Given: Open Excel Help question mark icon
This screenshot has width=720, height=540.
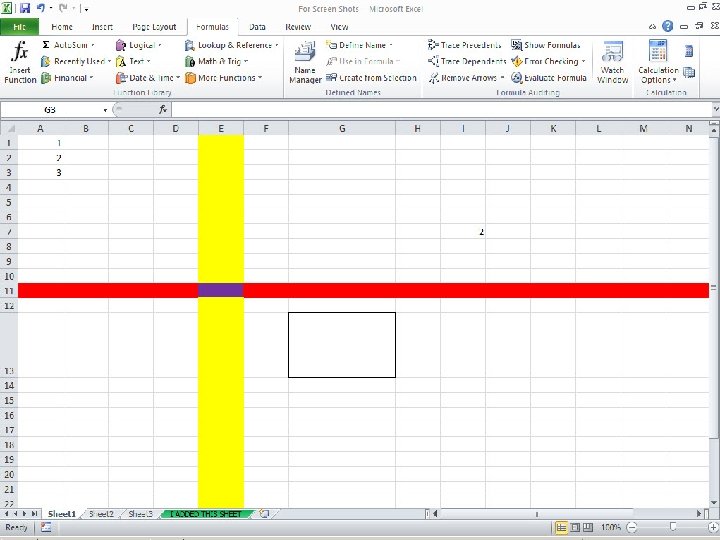Looking at the screenshot, I should [x=668, y=26].
